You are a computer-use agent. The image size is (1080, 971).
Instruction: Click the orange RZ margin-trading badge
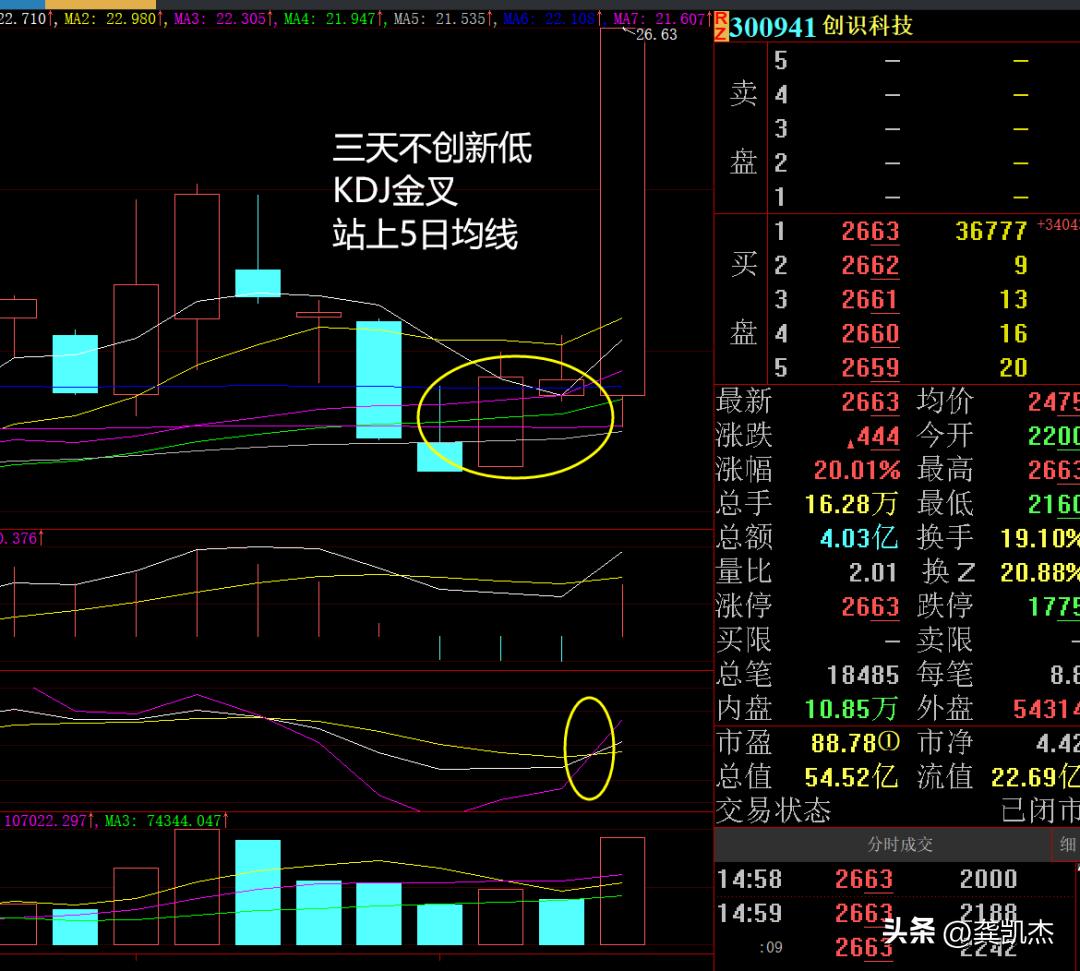point(720,26)
